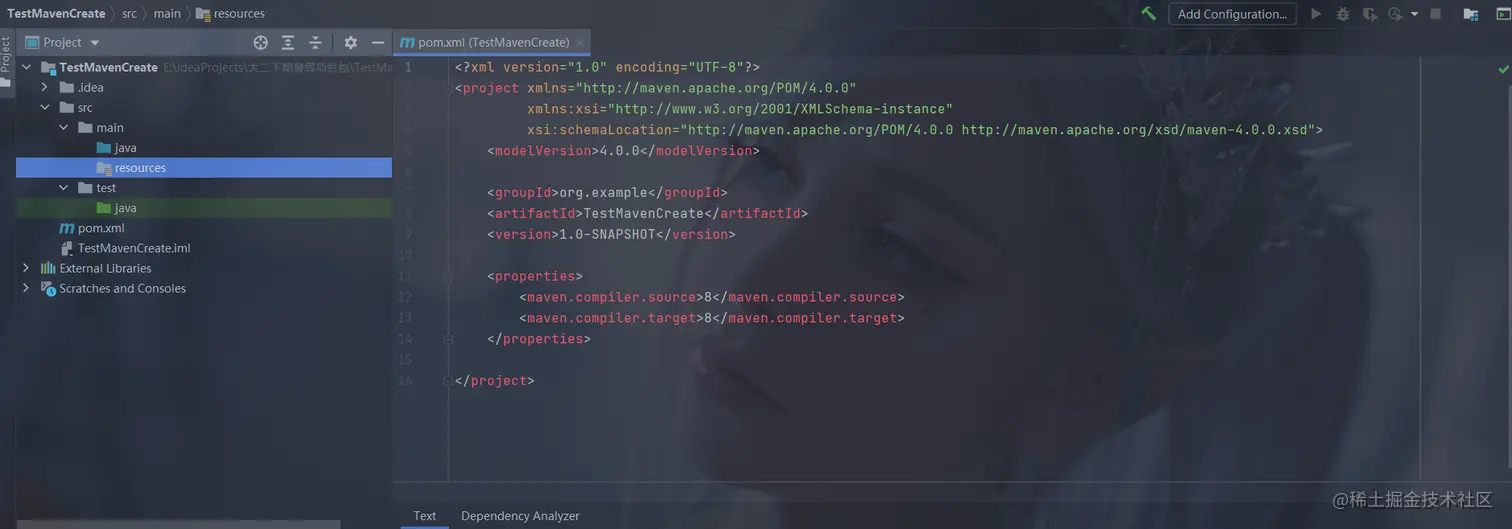The width and height of the screenshot is (1512, 529).
Task: Select the .idea folder row
Action: [x=204, y=87]
